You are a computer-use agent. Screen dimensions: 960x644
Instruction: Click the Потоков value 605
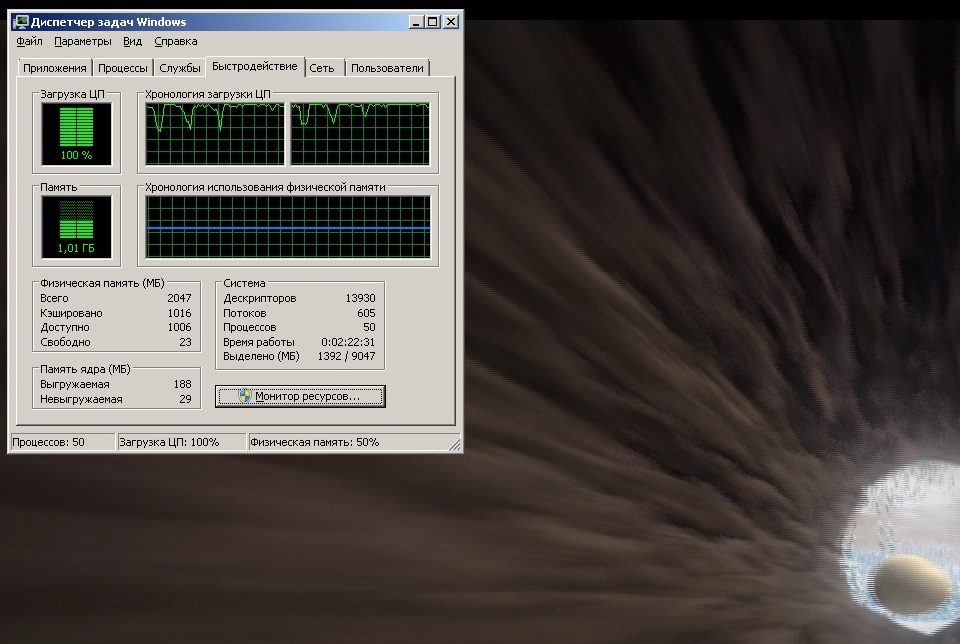coord(366,313)
